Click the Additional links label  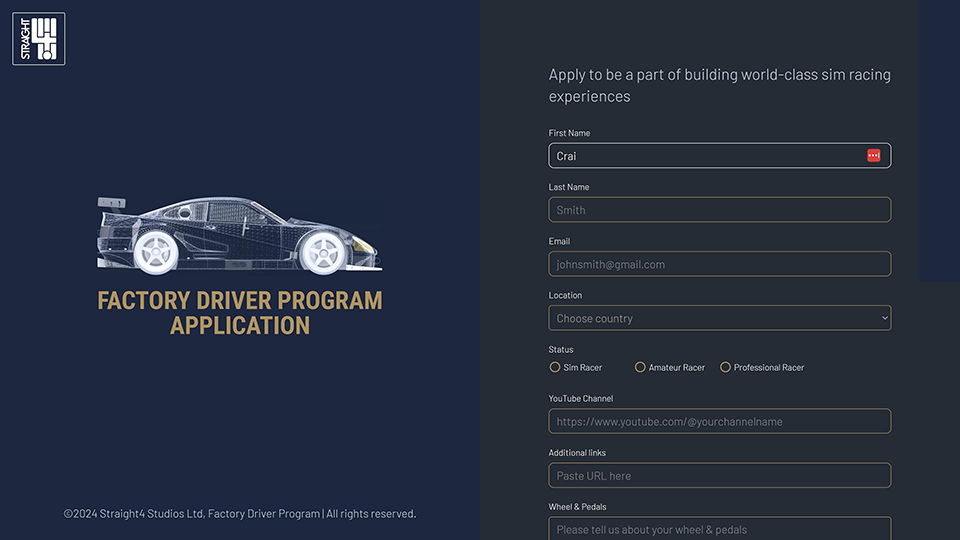coord(577,452)
